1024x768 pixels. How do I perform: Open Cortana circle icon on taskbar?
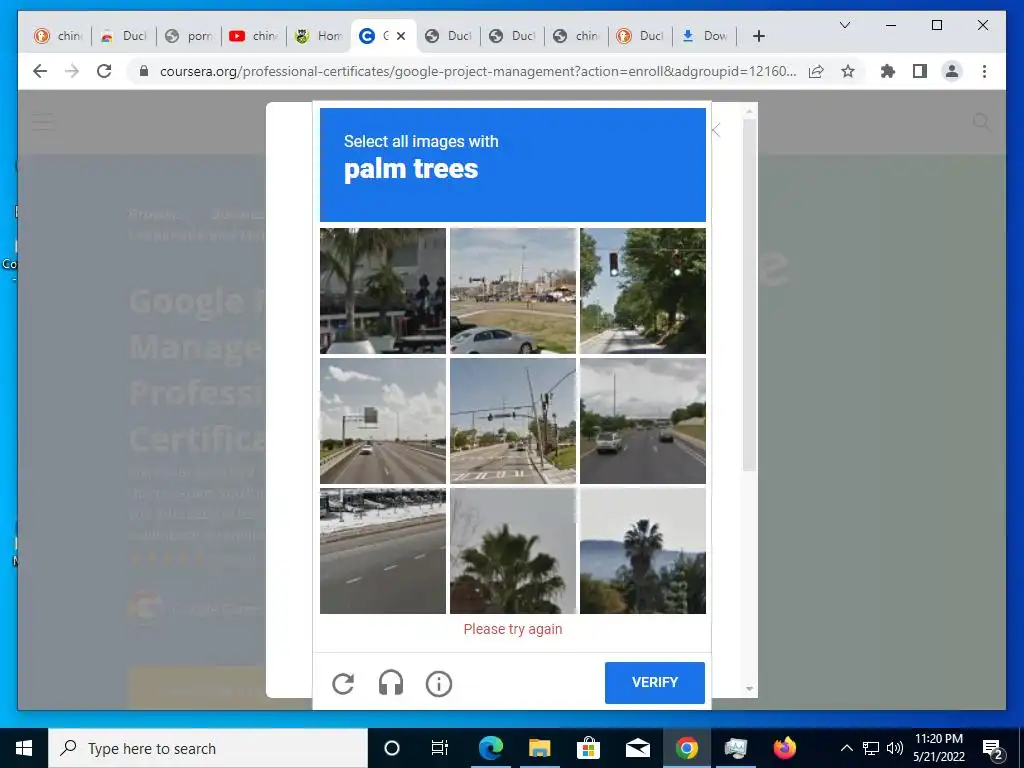tap(392, 748)
